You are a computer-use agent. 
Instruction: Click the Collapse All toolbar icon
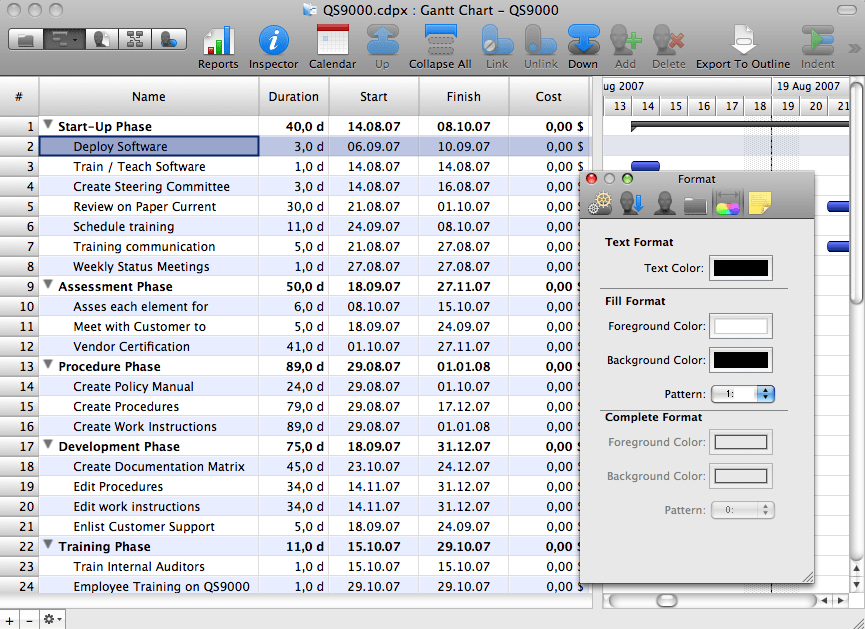point(439,46)
